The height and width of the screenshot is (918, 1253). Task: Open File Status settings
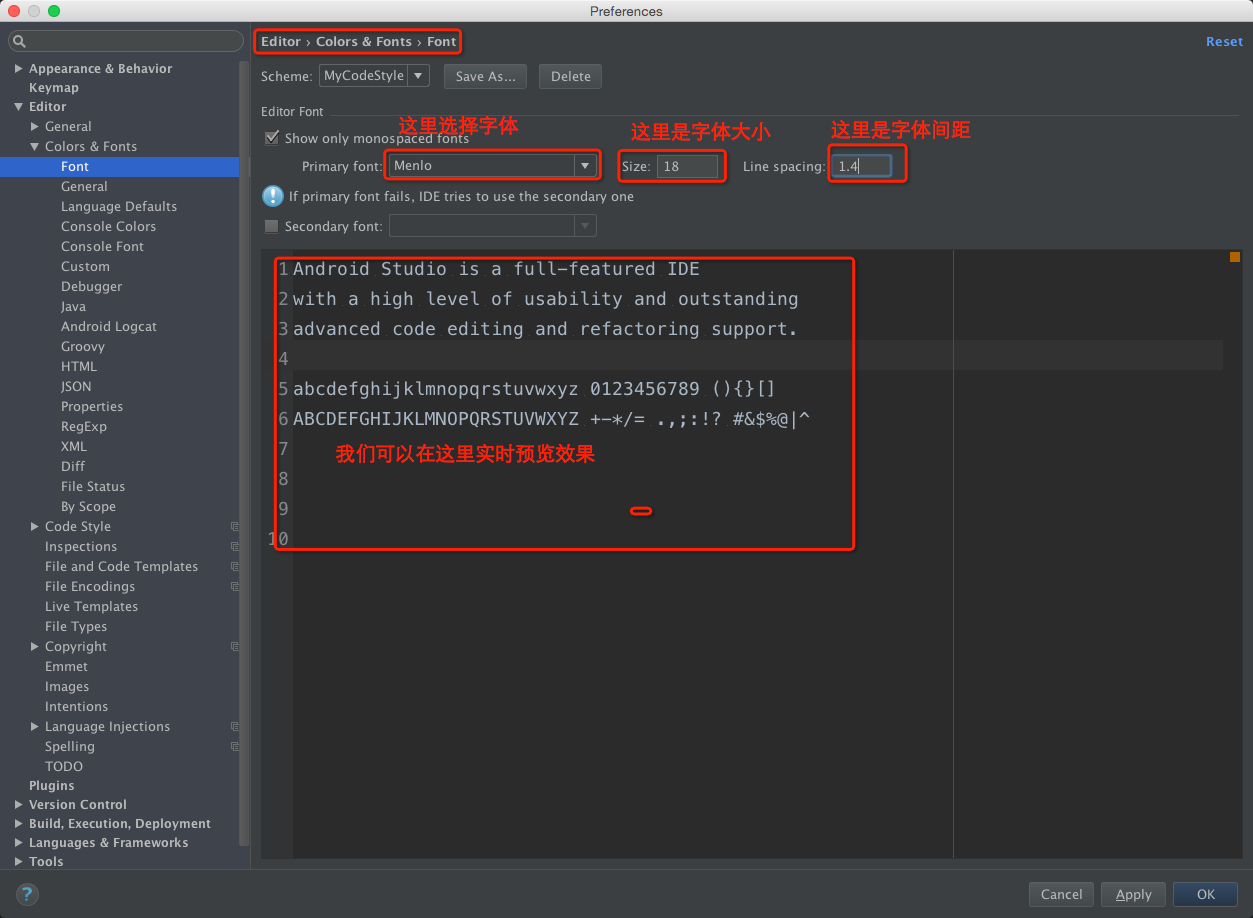(x=93, y=487)
